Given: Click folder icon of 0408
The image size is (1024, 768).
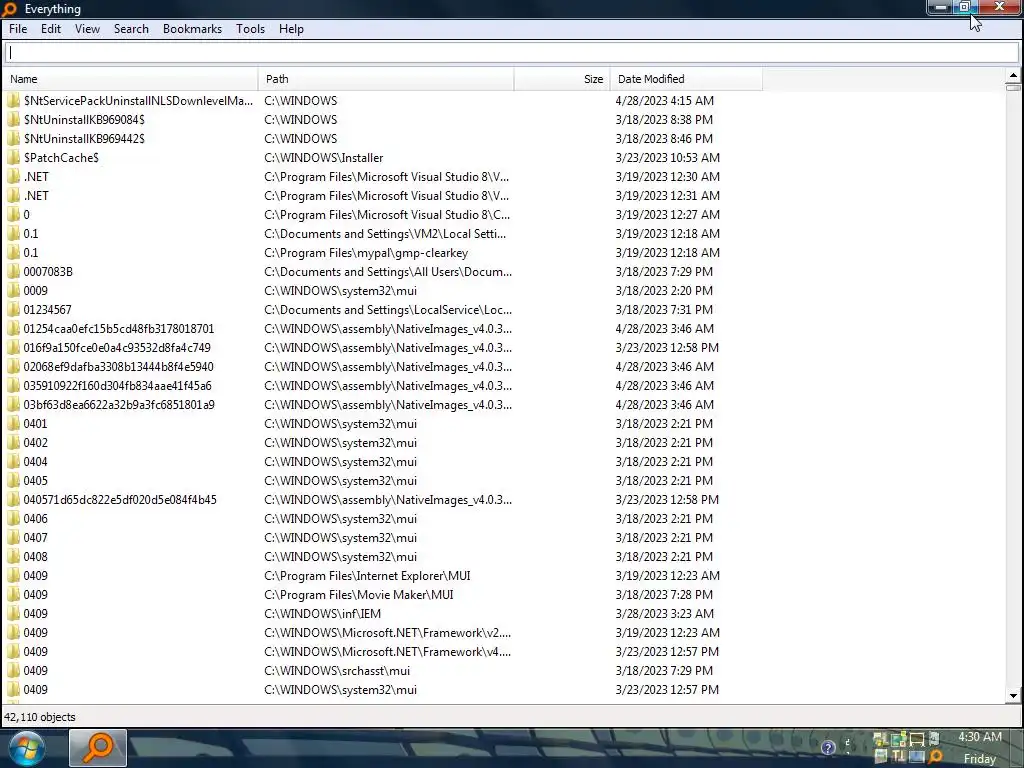Looking at the screenshot, I should click(13, 556).
